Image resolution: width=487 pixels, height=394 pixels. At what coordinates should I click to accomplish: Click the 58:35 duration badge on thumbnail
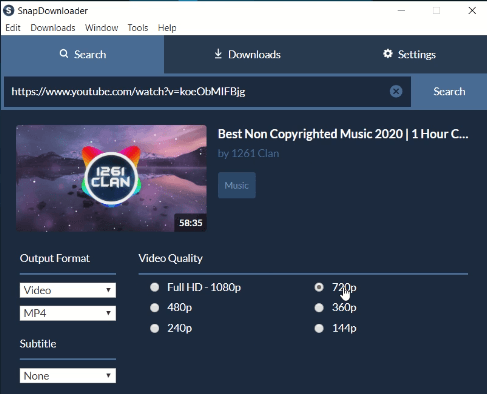191,223
